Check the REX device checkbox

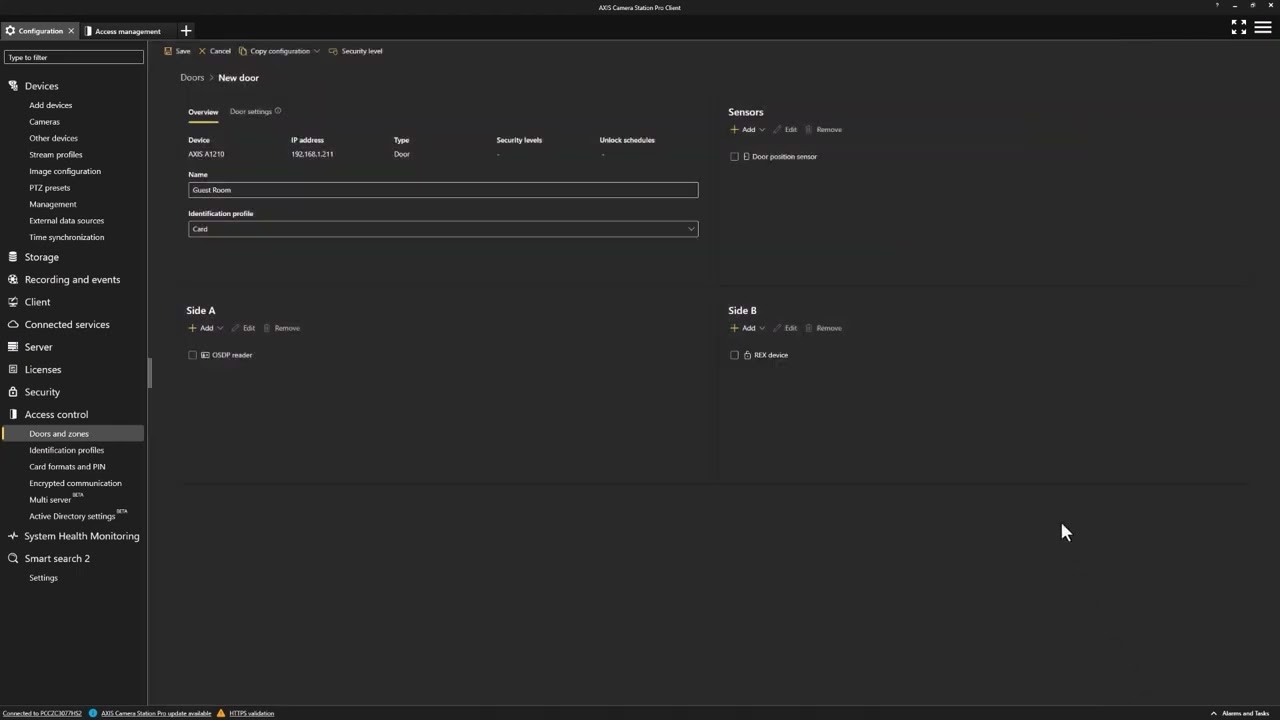[735, 355]
